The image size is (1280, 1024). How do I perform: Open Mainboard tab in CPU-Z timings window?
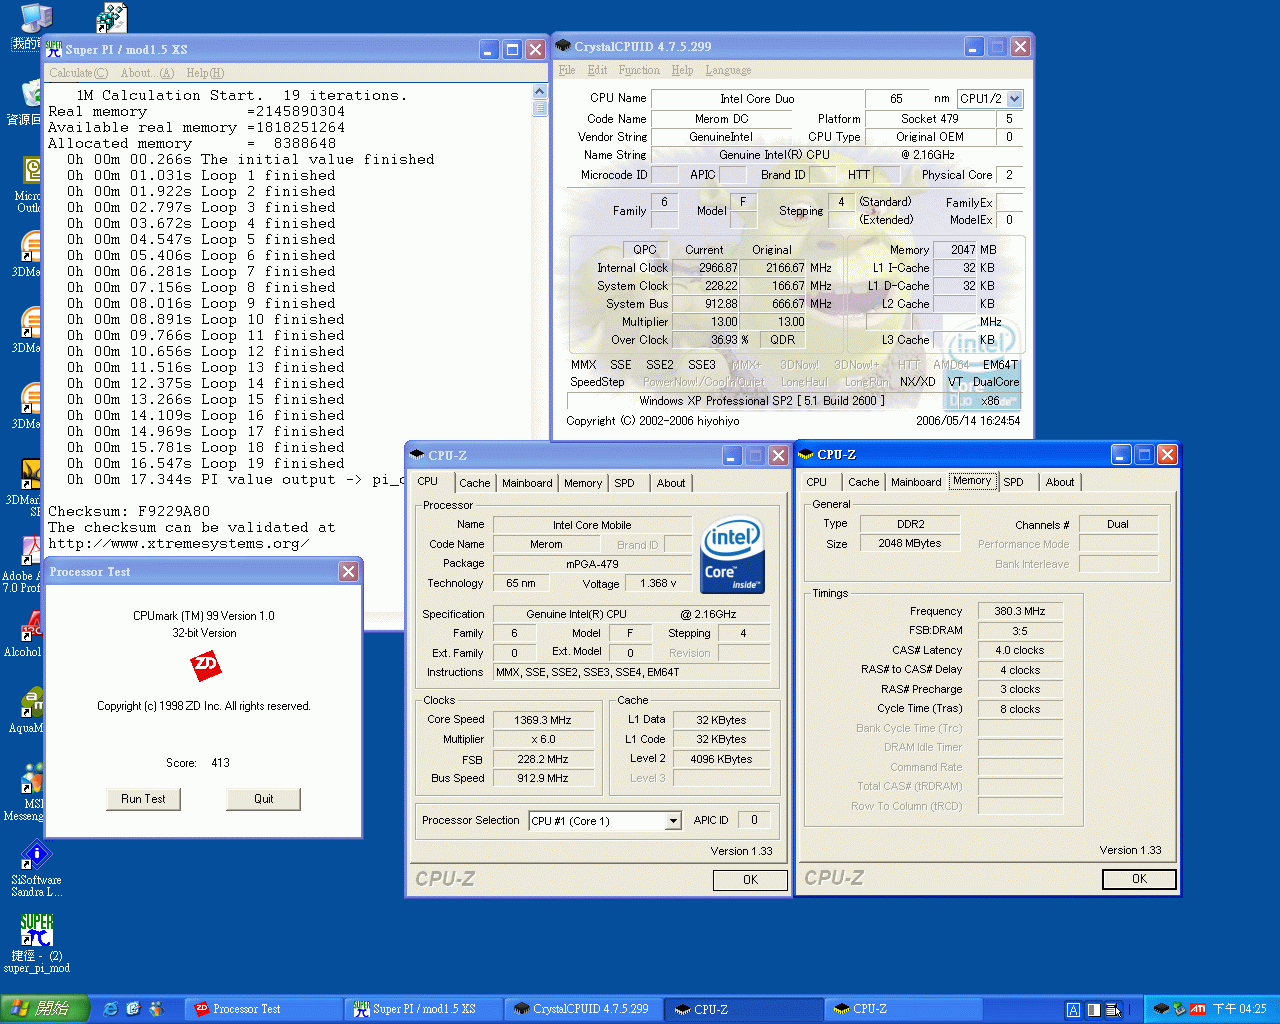pyautogui.click(x=916, y=482)
